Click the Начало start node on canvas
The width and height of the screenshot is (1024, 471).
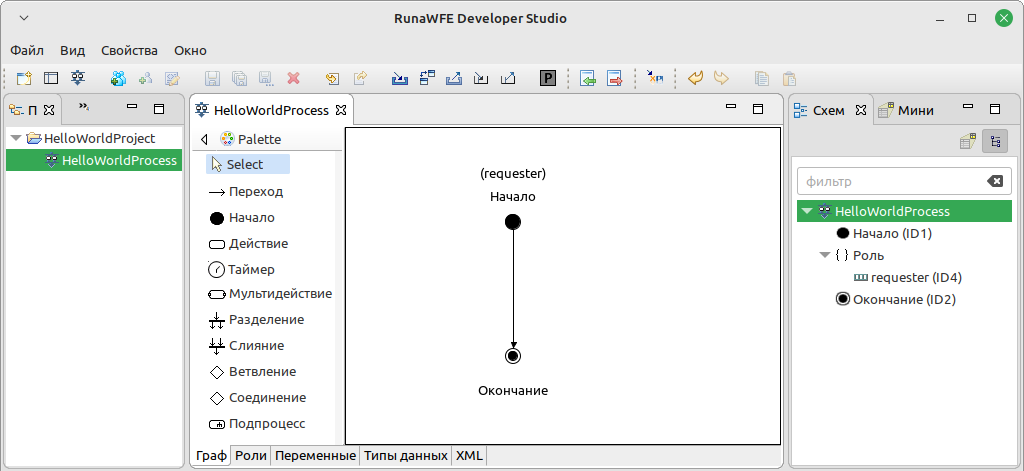513,222
